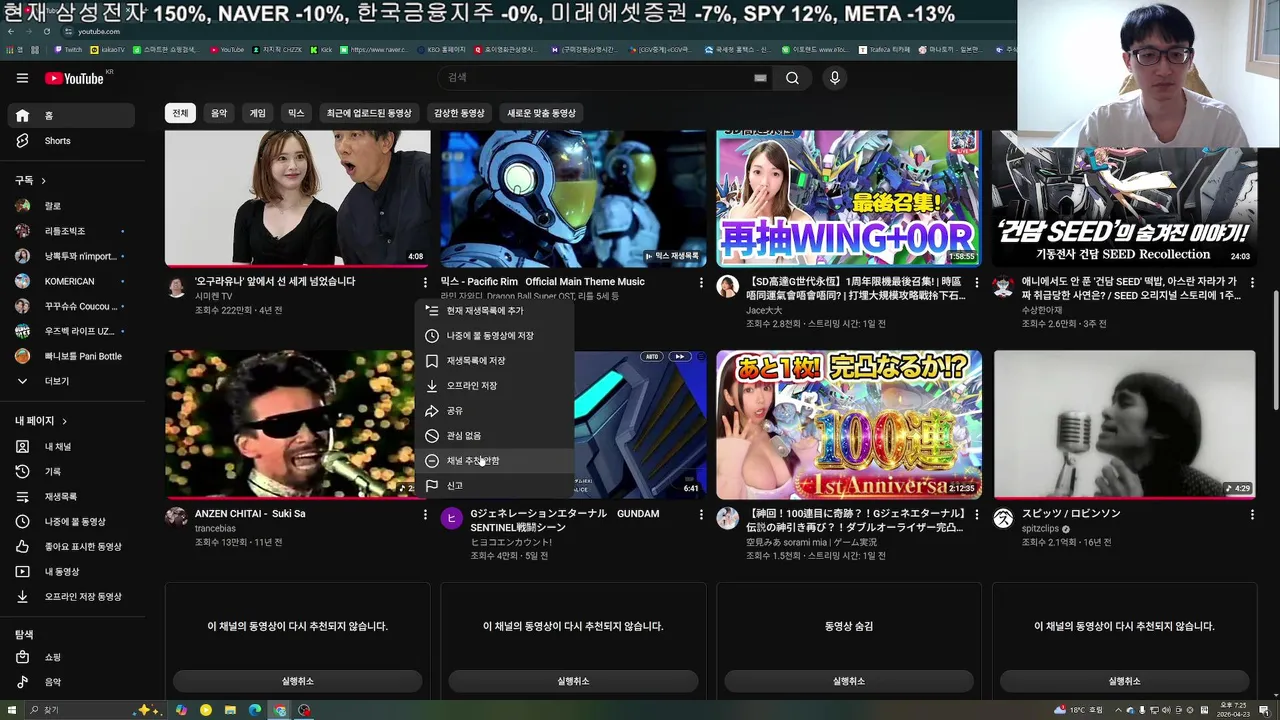Open 랄로 channel subscription

click(x=70, y=206)
